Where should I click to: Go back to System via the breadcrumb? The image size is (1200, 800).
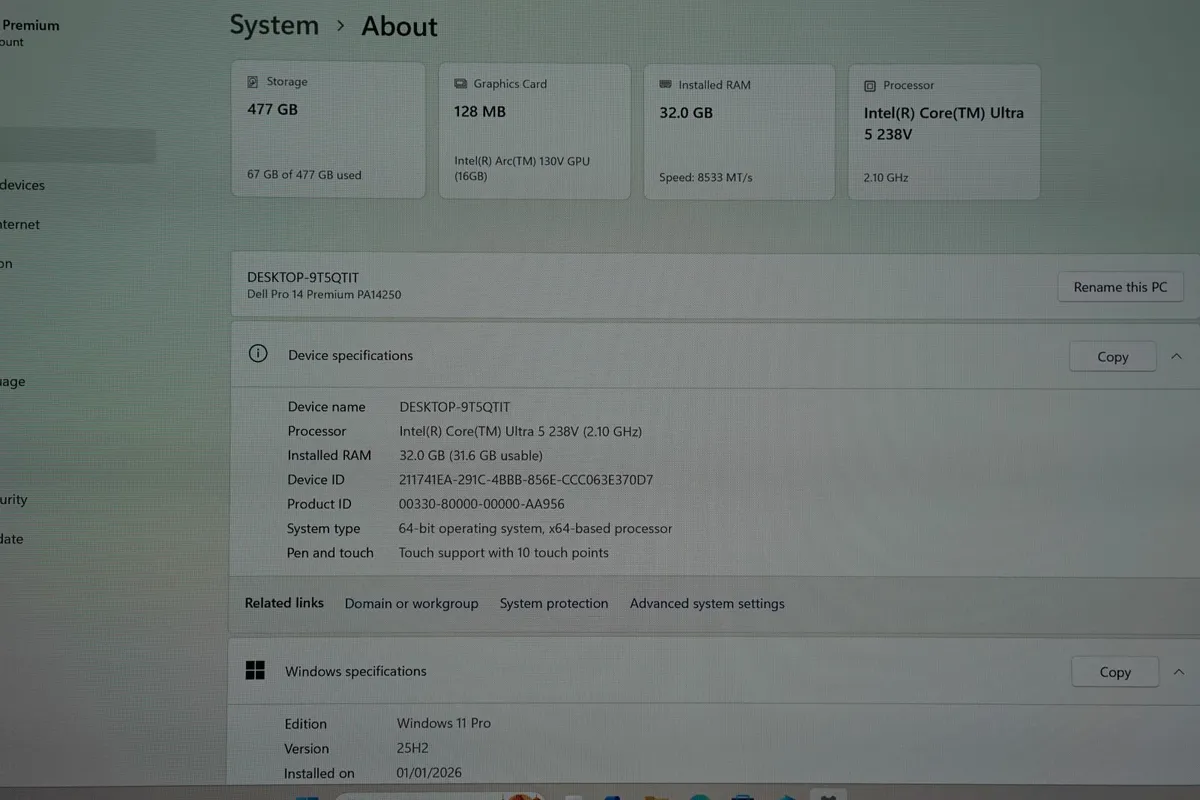[274, 25]
